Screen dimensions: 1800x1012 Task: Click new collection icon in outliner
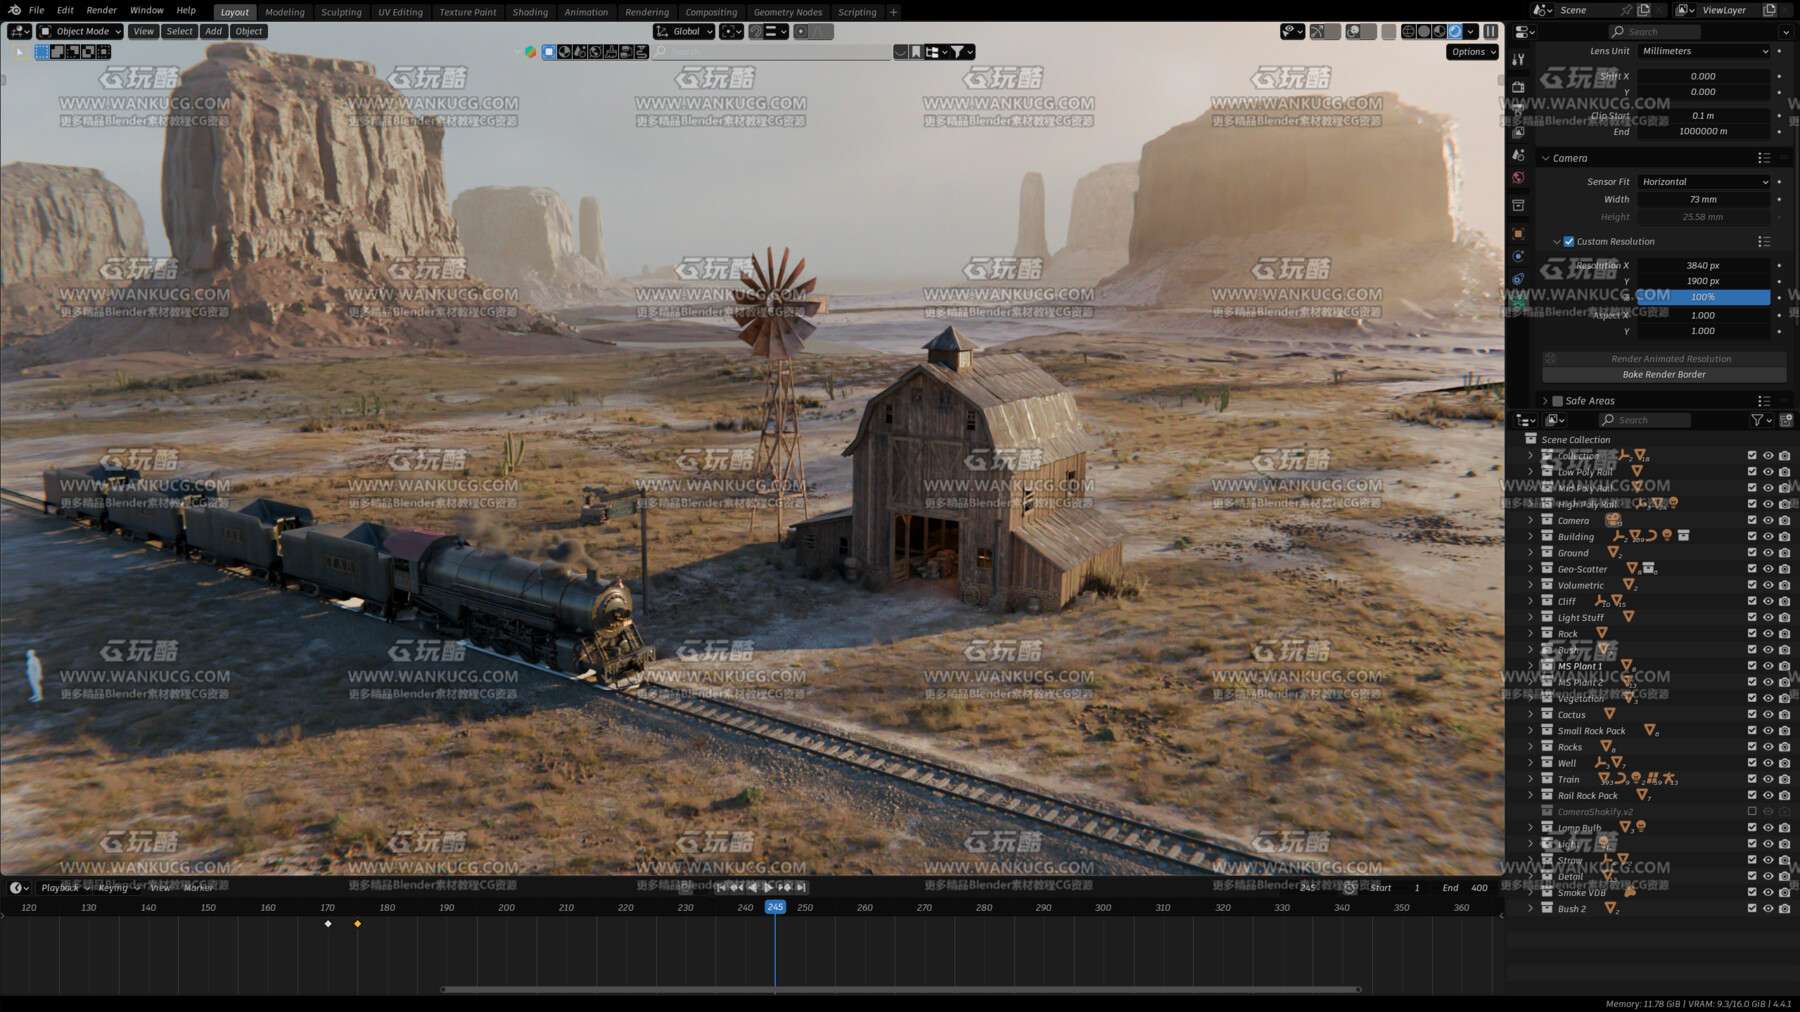[1786, 421]
